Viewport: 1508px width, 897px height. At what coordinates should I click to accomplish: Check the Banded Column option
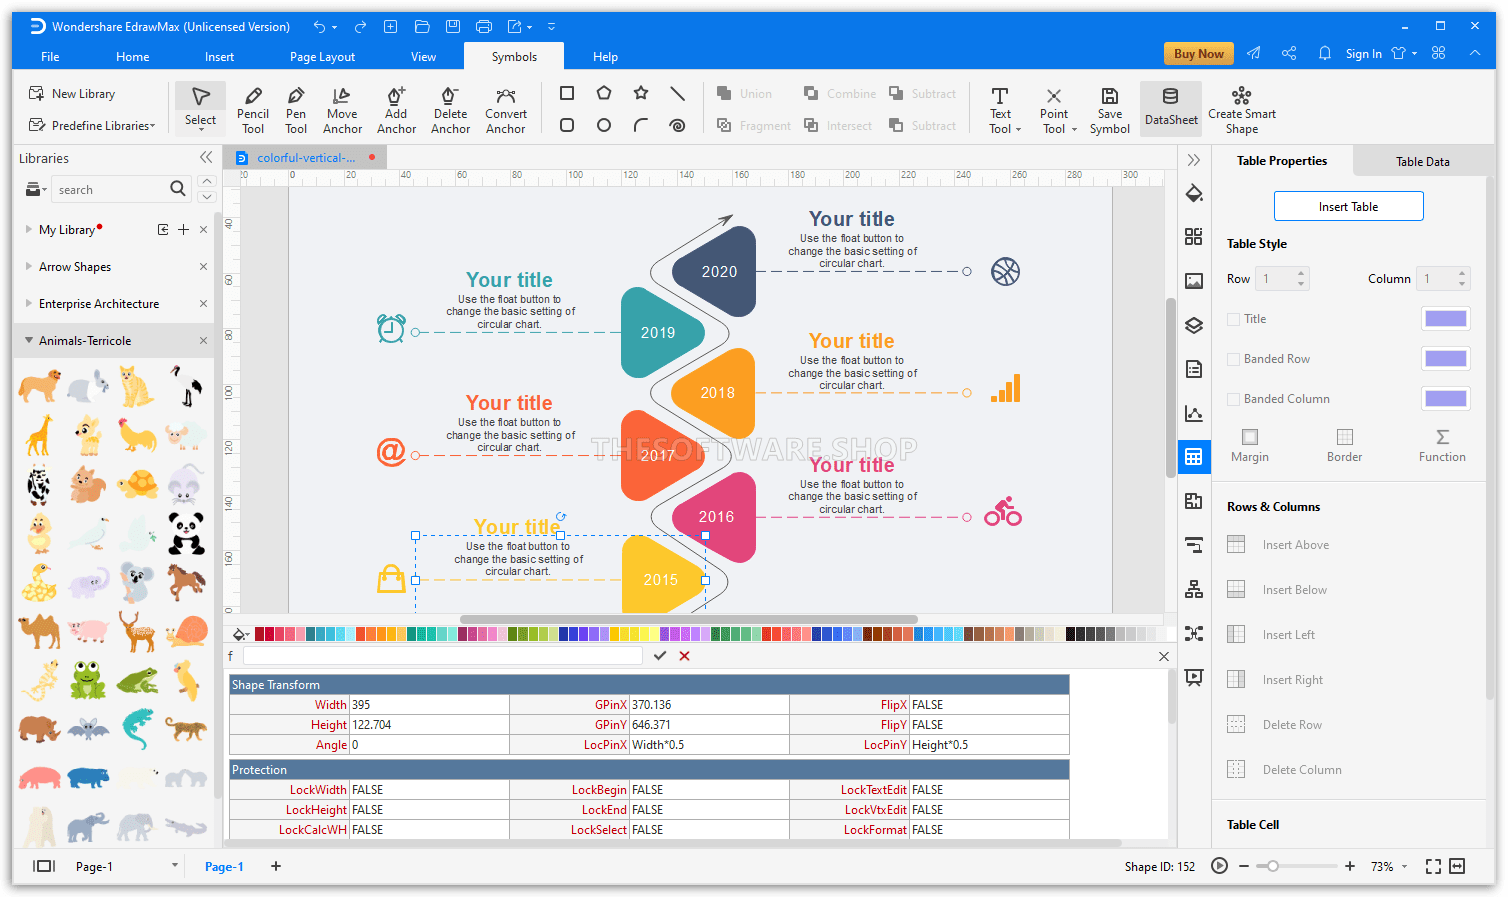tap(1234, 399)
